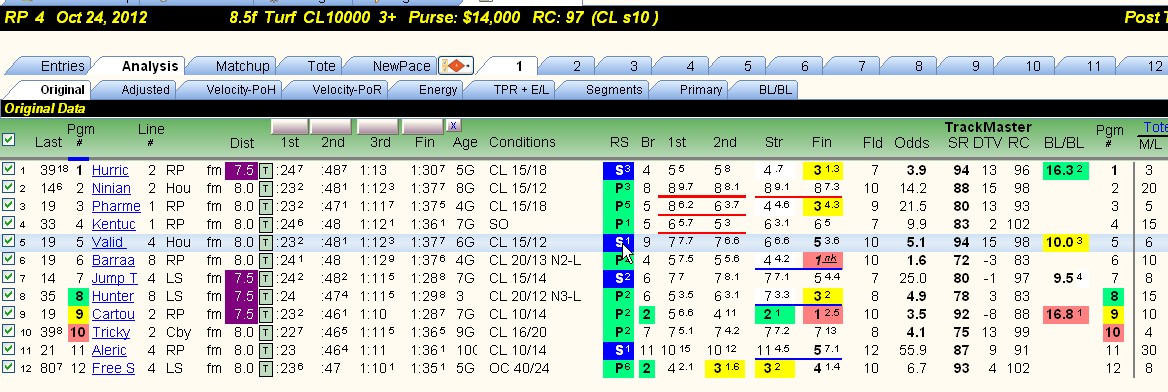1168x392 pixels.
Task: Click the blank button above 1st column
Action: pos(289,126)
